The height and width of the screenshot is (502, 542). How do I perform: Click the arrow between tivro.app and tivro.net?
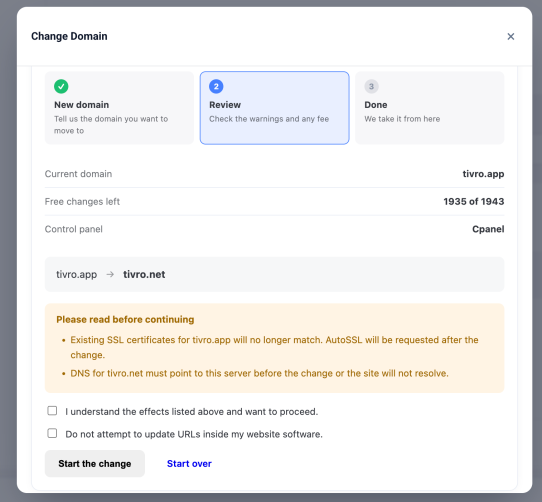click(x=110, y=275)
